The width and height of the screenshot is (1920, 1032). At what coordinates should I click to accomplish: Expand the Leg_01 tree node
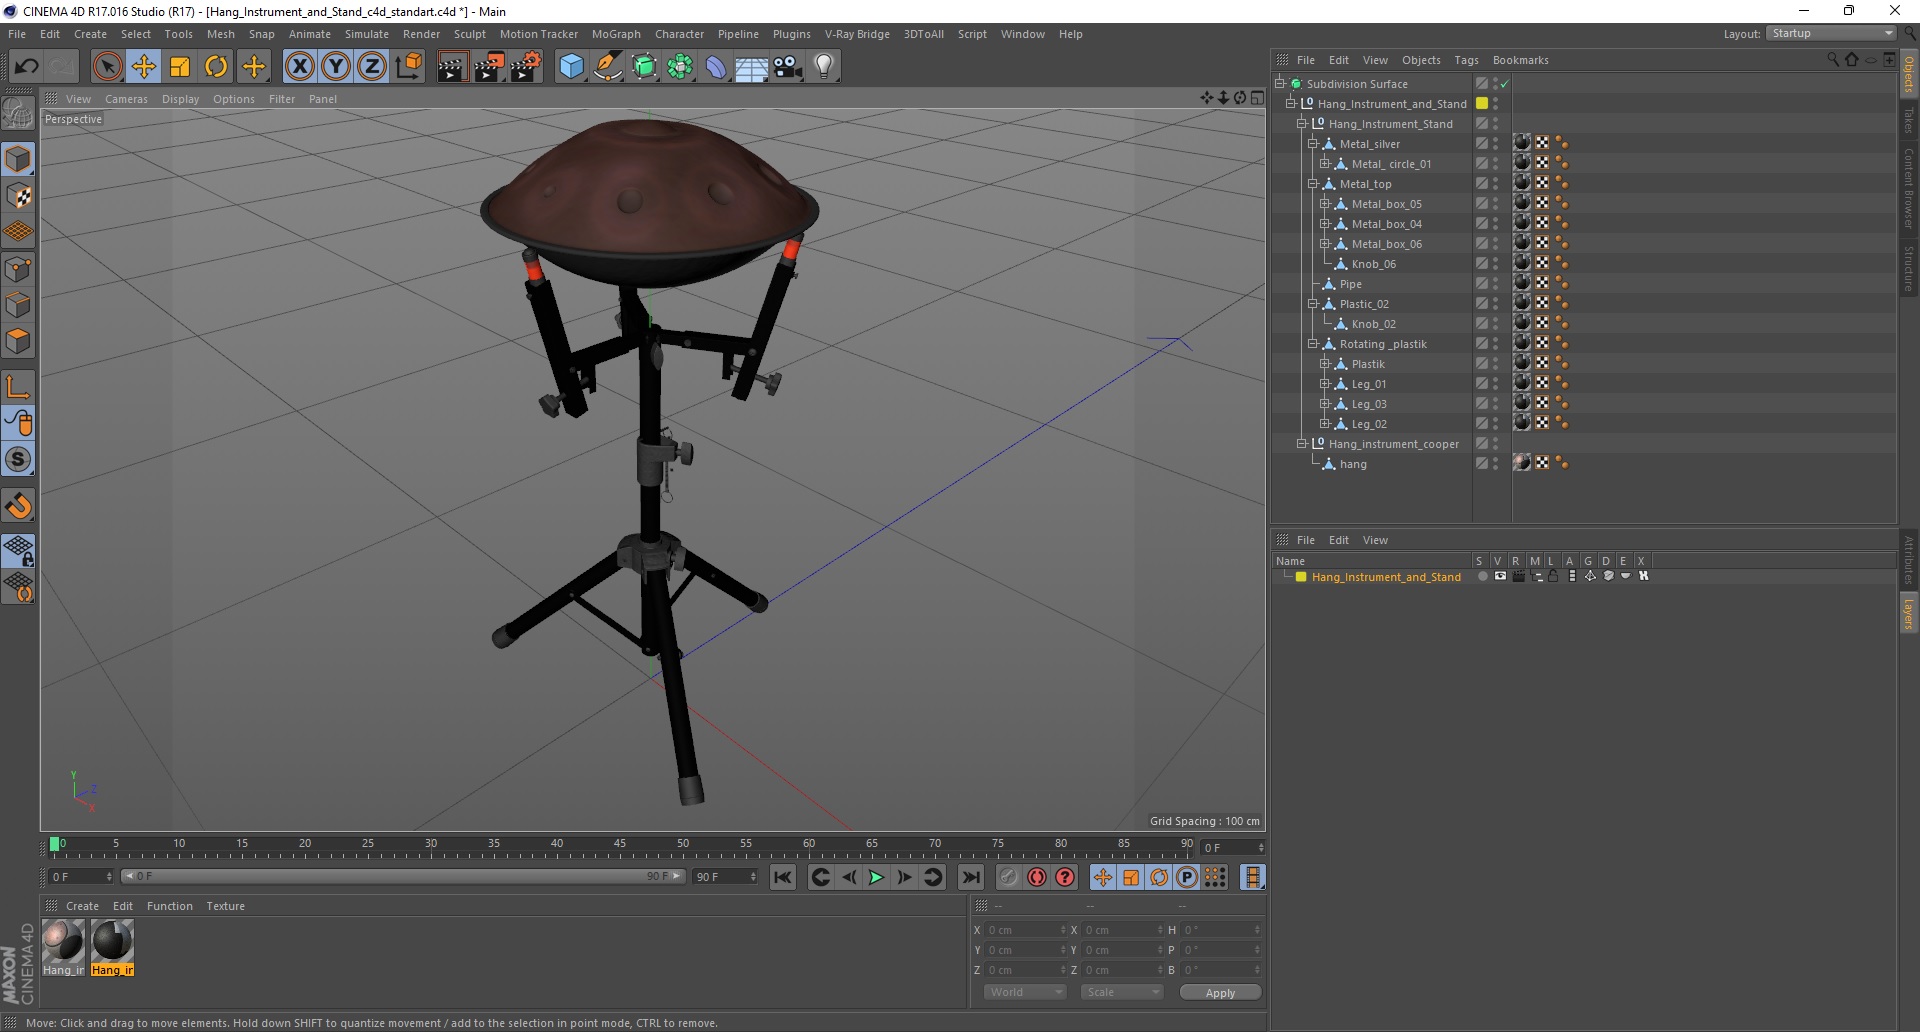(1324, 384)
